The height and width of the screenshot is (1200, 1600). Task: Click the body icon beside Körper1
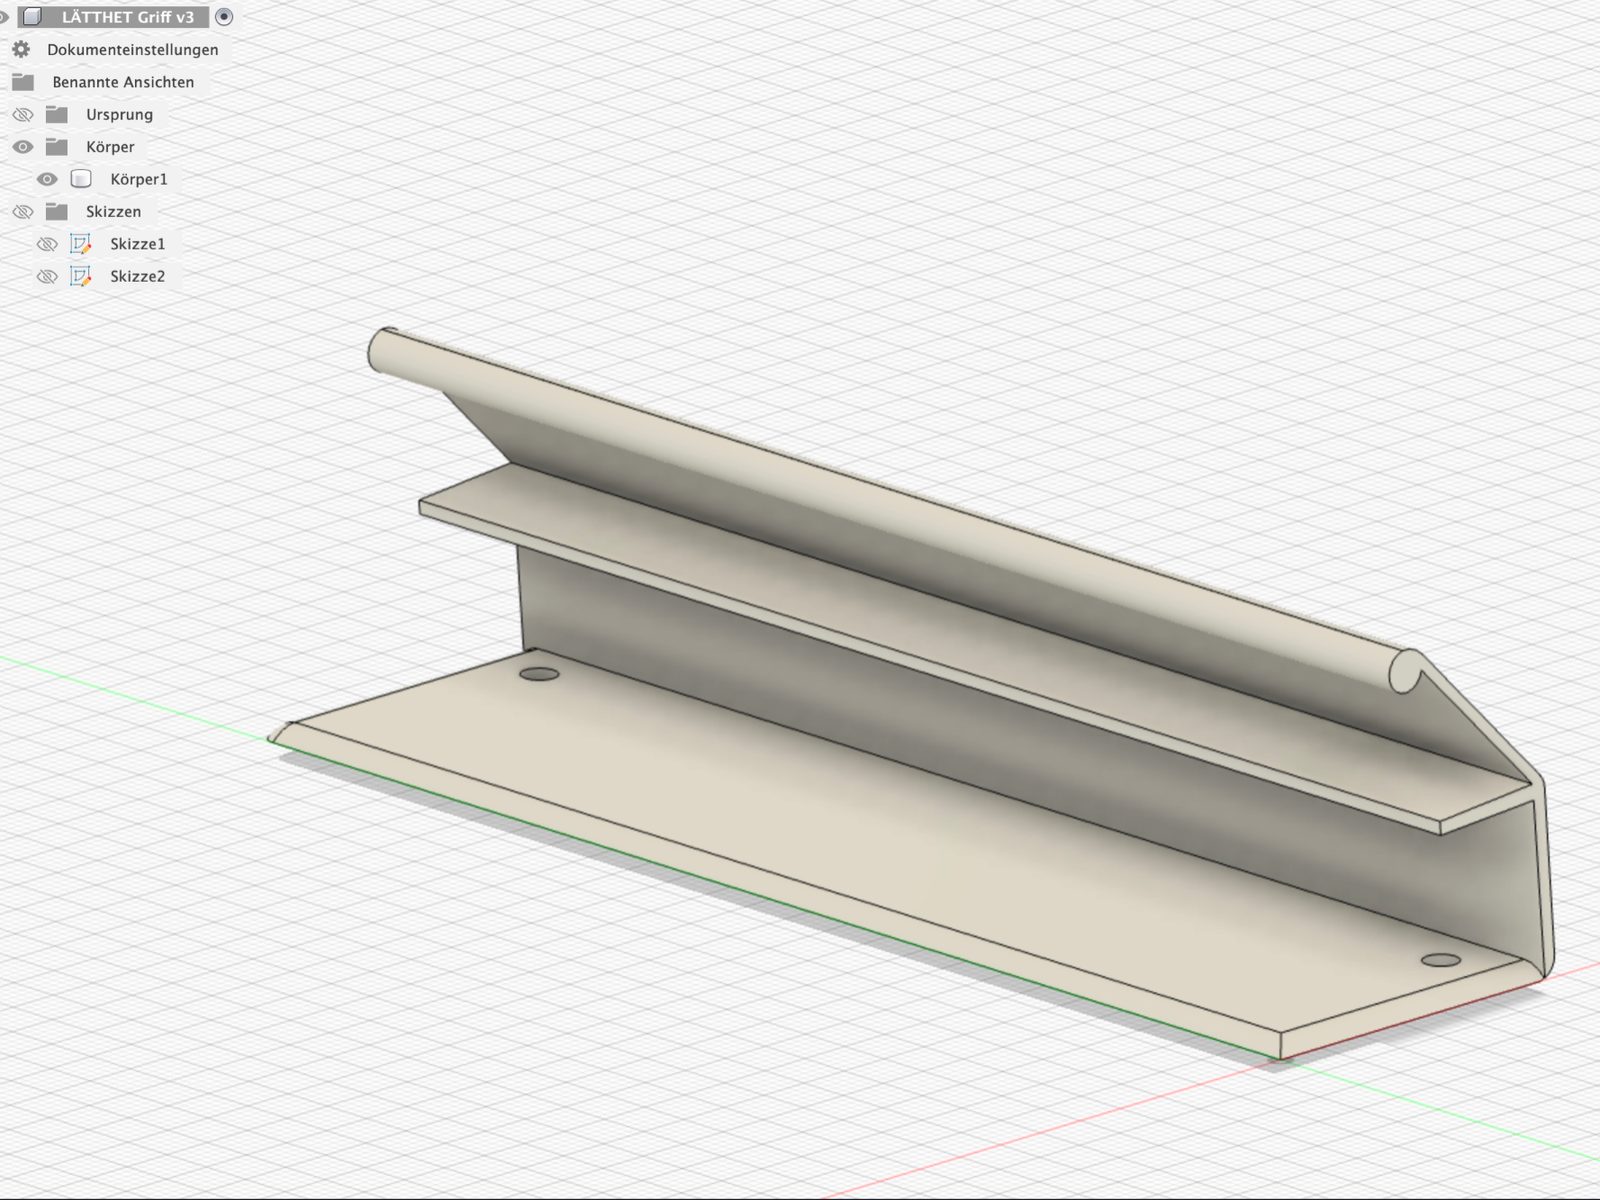pyautogui.click(x=81, y=179)
